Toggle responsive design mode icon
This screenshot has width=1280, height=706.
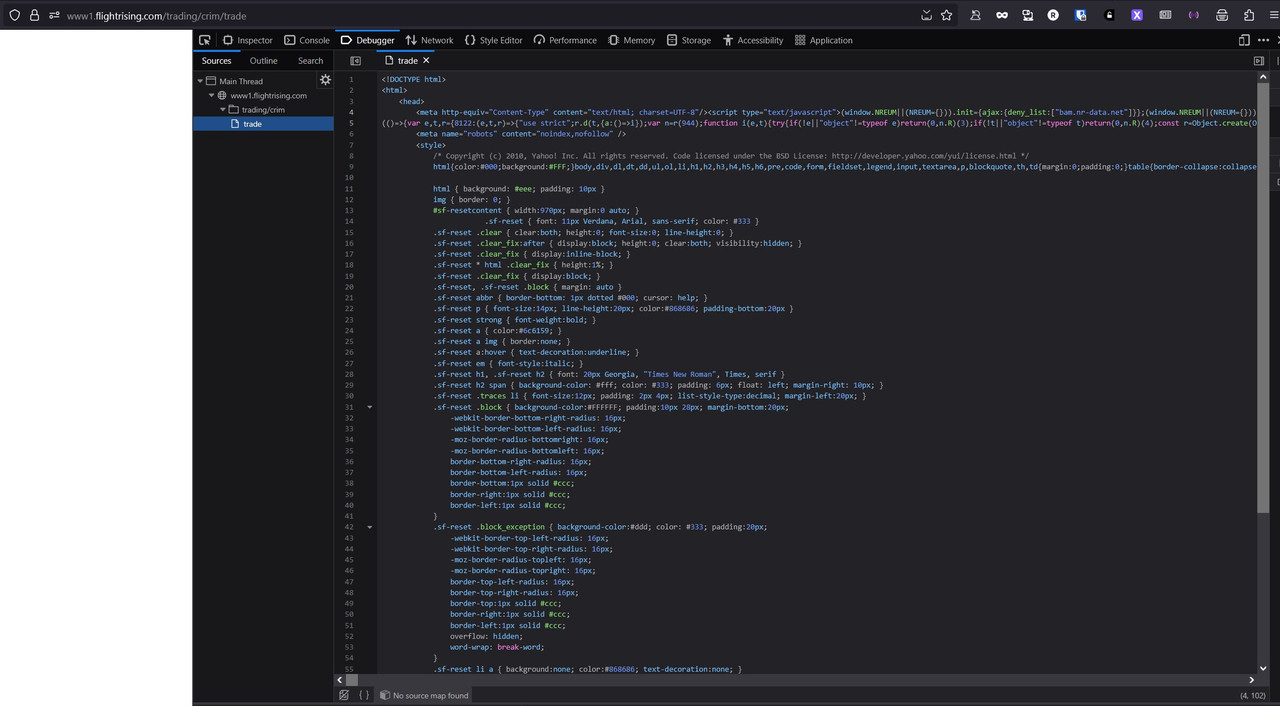click(1244, 40)
